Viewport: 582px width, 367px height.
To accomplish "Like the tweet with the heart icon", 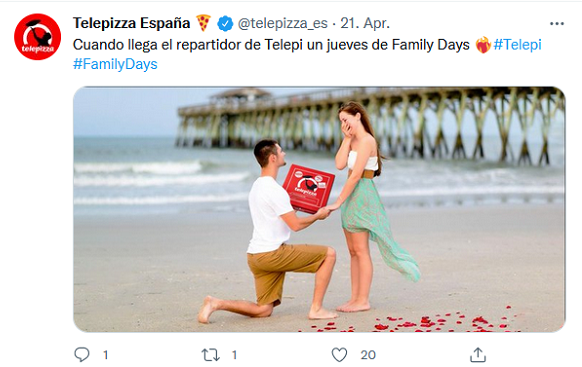I will pos(339,355).
